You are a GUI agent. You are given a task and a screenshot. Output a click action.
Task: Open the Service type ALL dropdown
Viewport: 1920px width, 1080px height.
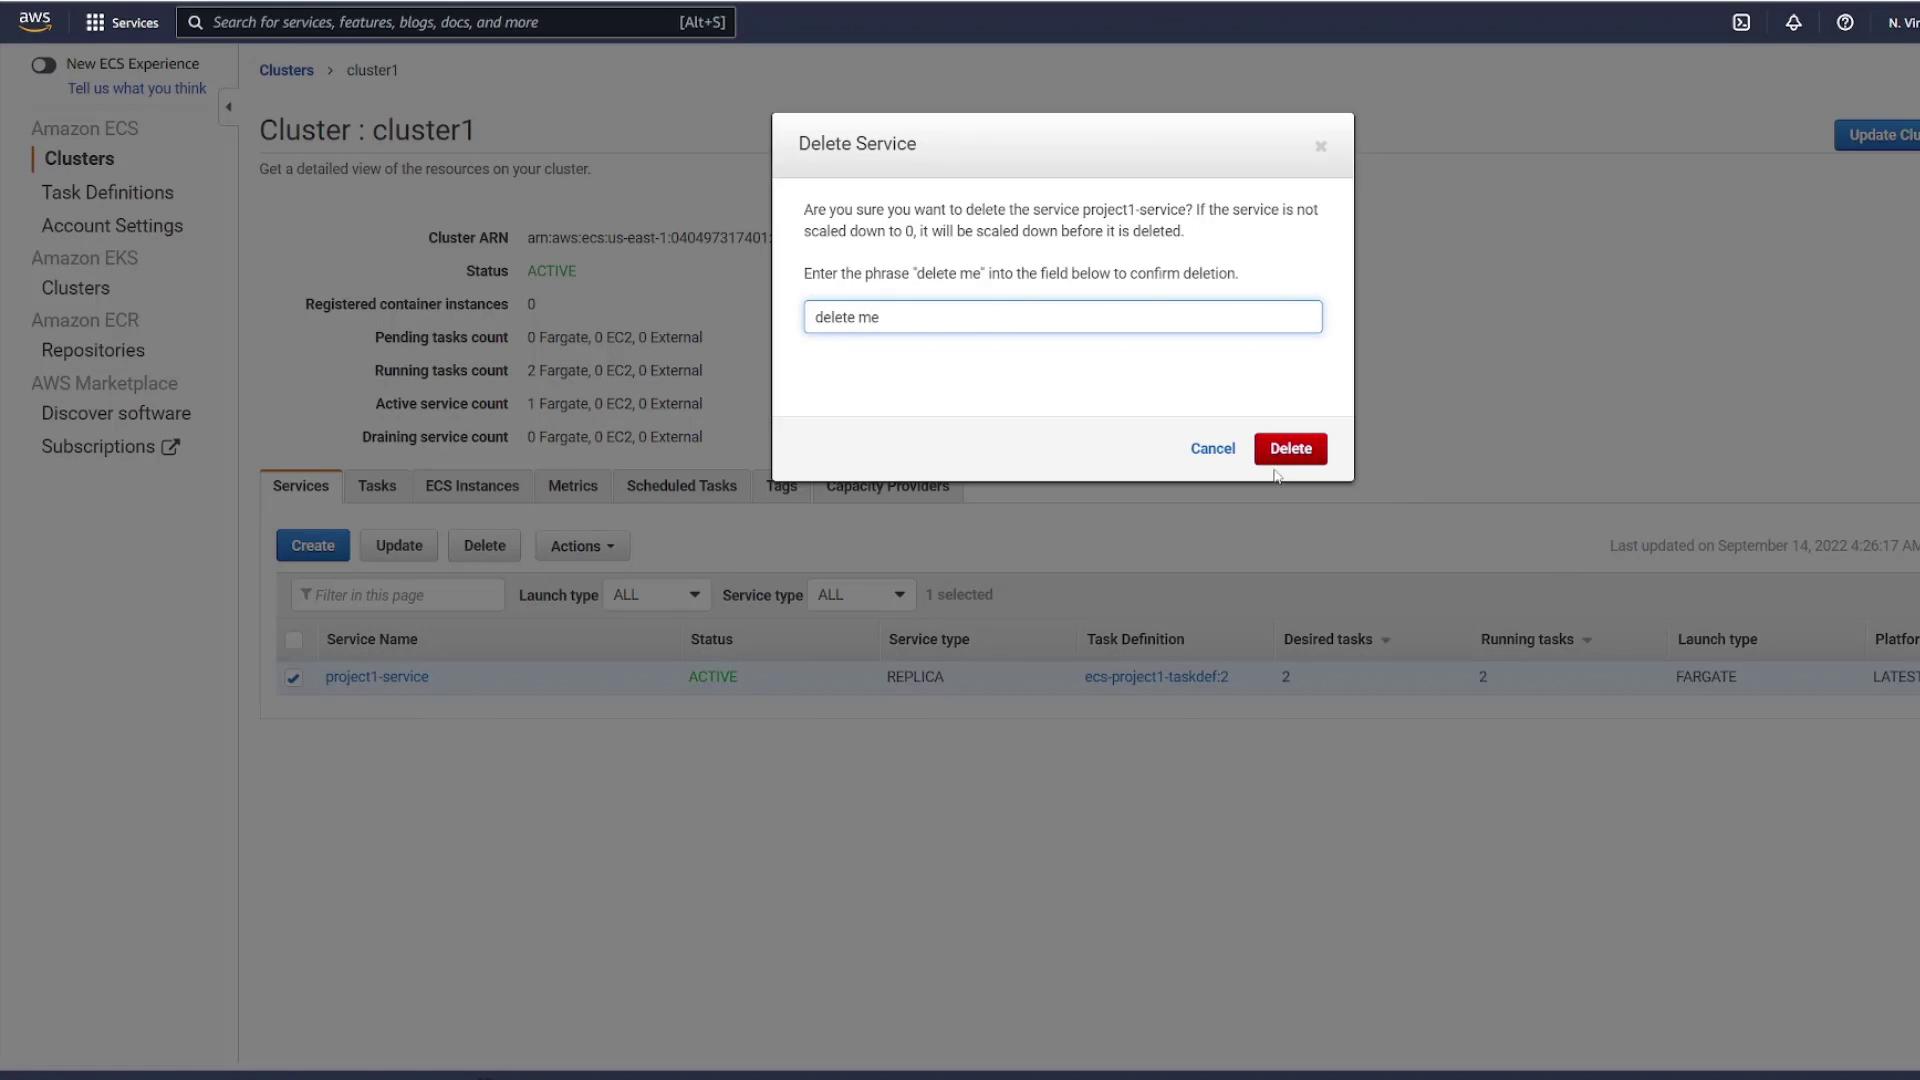861,595
